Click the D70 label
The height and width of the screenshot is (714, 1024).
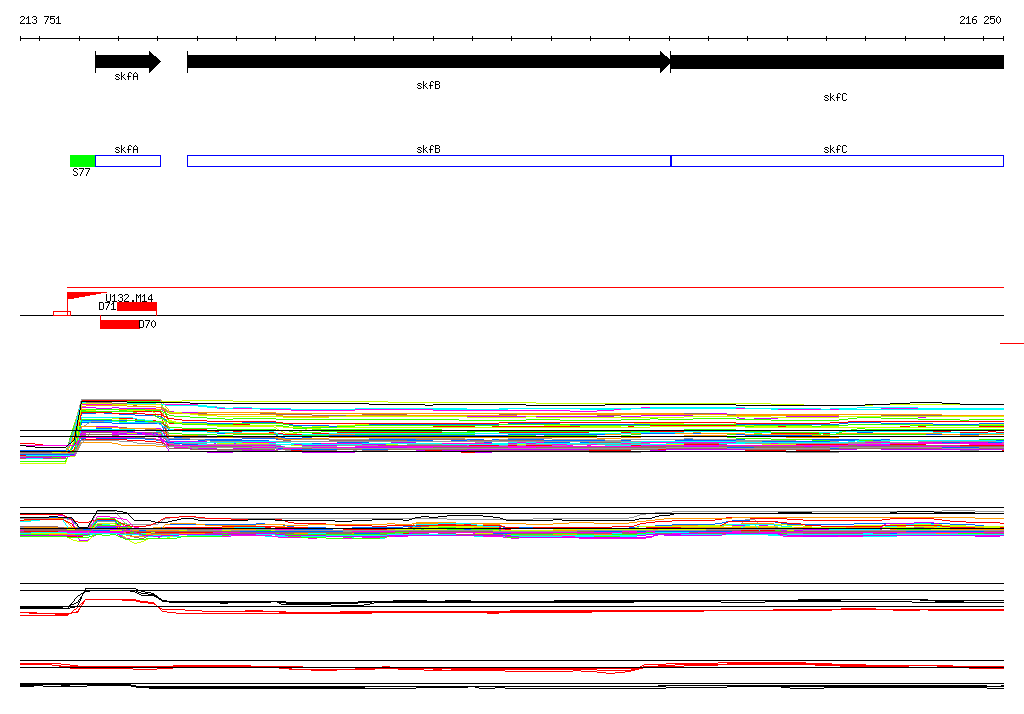pyautogui.click(x=148, y=324)
